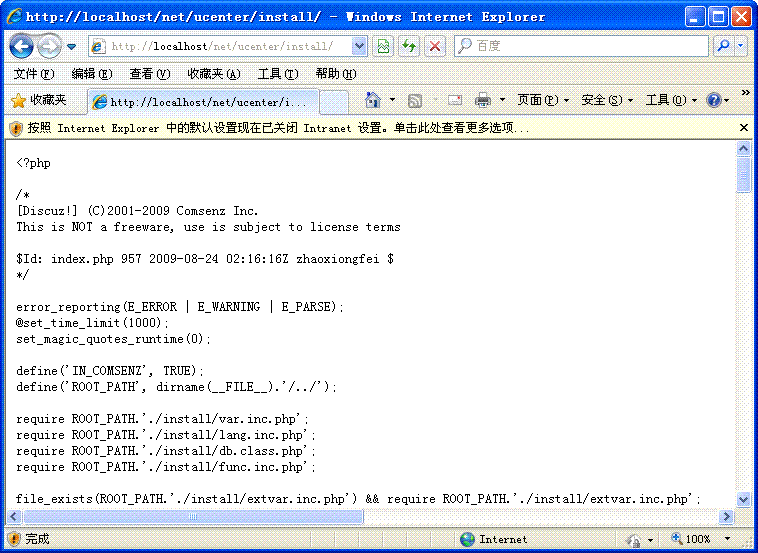This screenshot has width=758, height=553.
Task: Click the vertical scrollbar thumb
Action: [743, 175]
